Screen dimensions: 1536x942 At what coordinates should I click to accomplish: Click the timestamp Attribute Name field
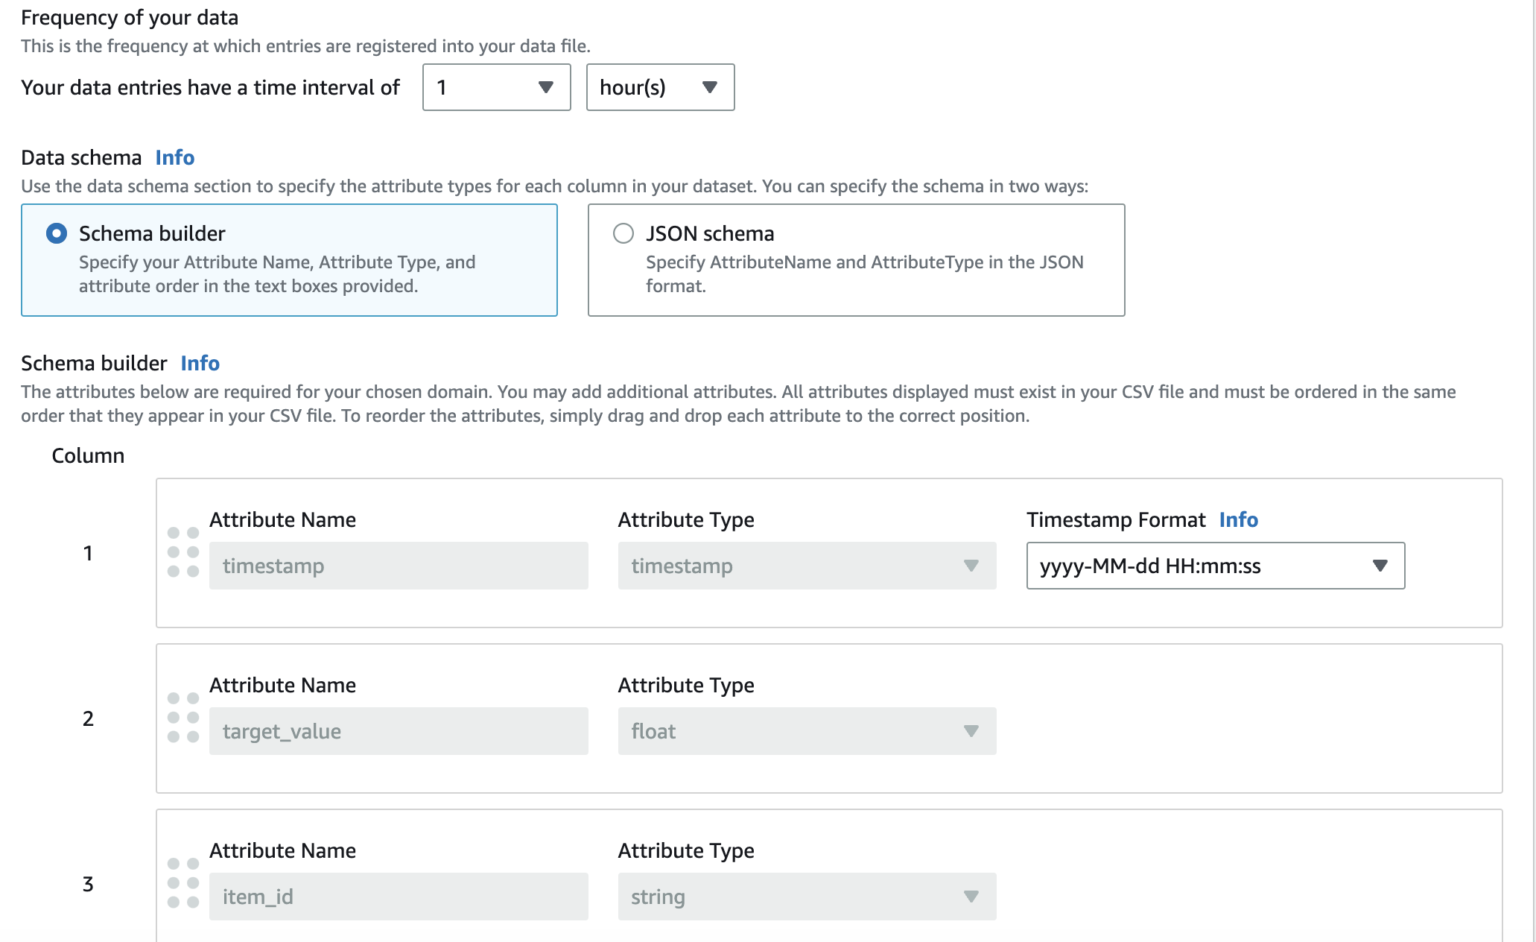pos(398,566)
